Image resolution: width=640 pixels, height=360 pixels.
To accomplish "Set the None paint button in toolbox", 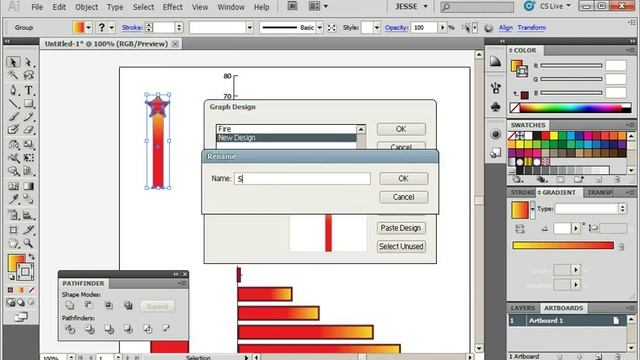I will click(x=31, y=290).
